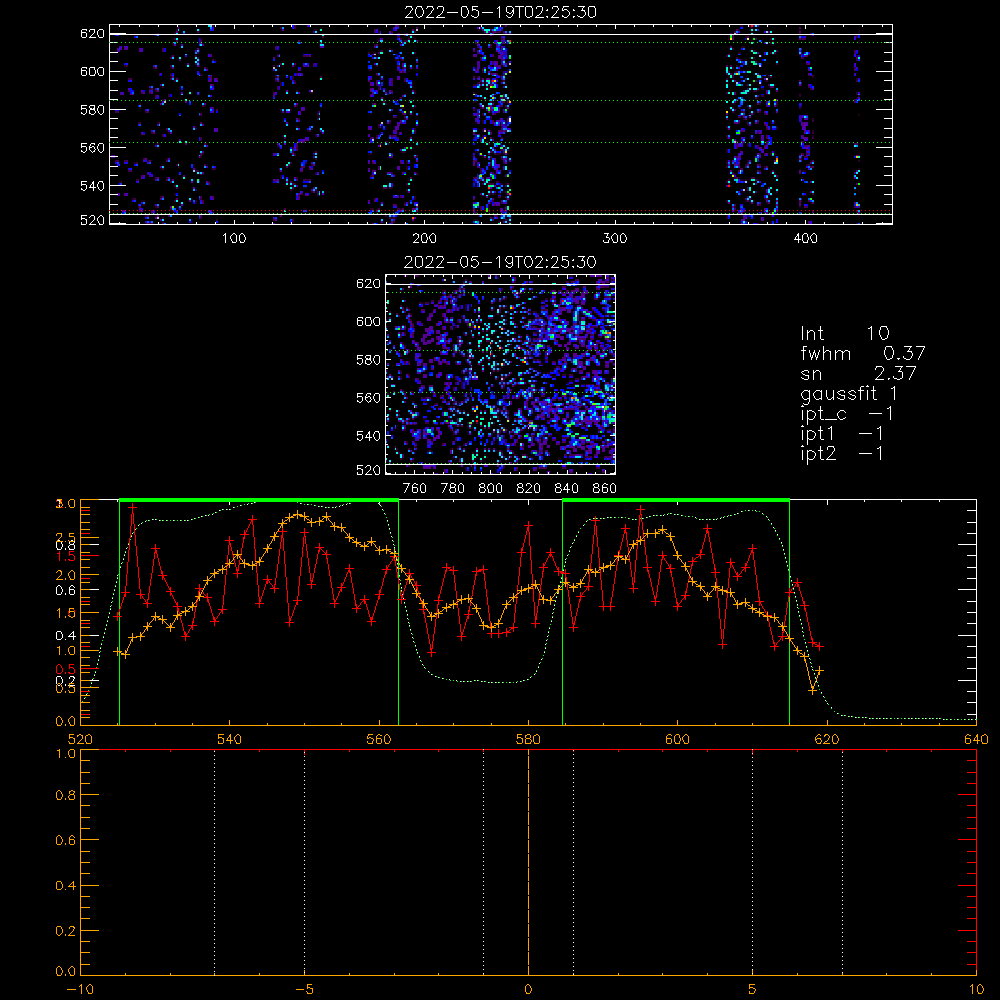The image size is (1000, 1000).
Task: Click the '800' x-axis tick label
Action: (490, 489)
